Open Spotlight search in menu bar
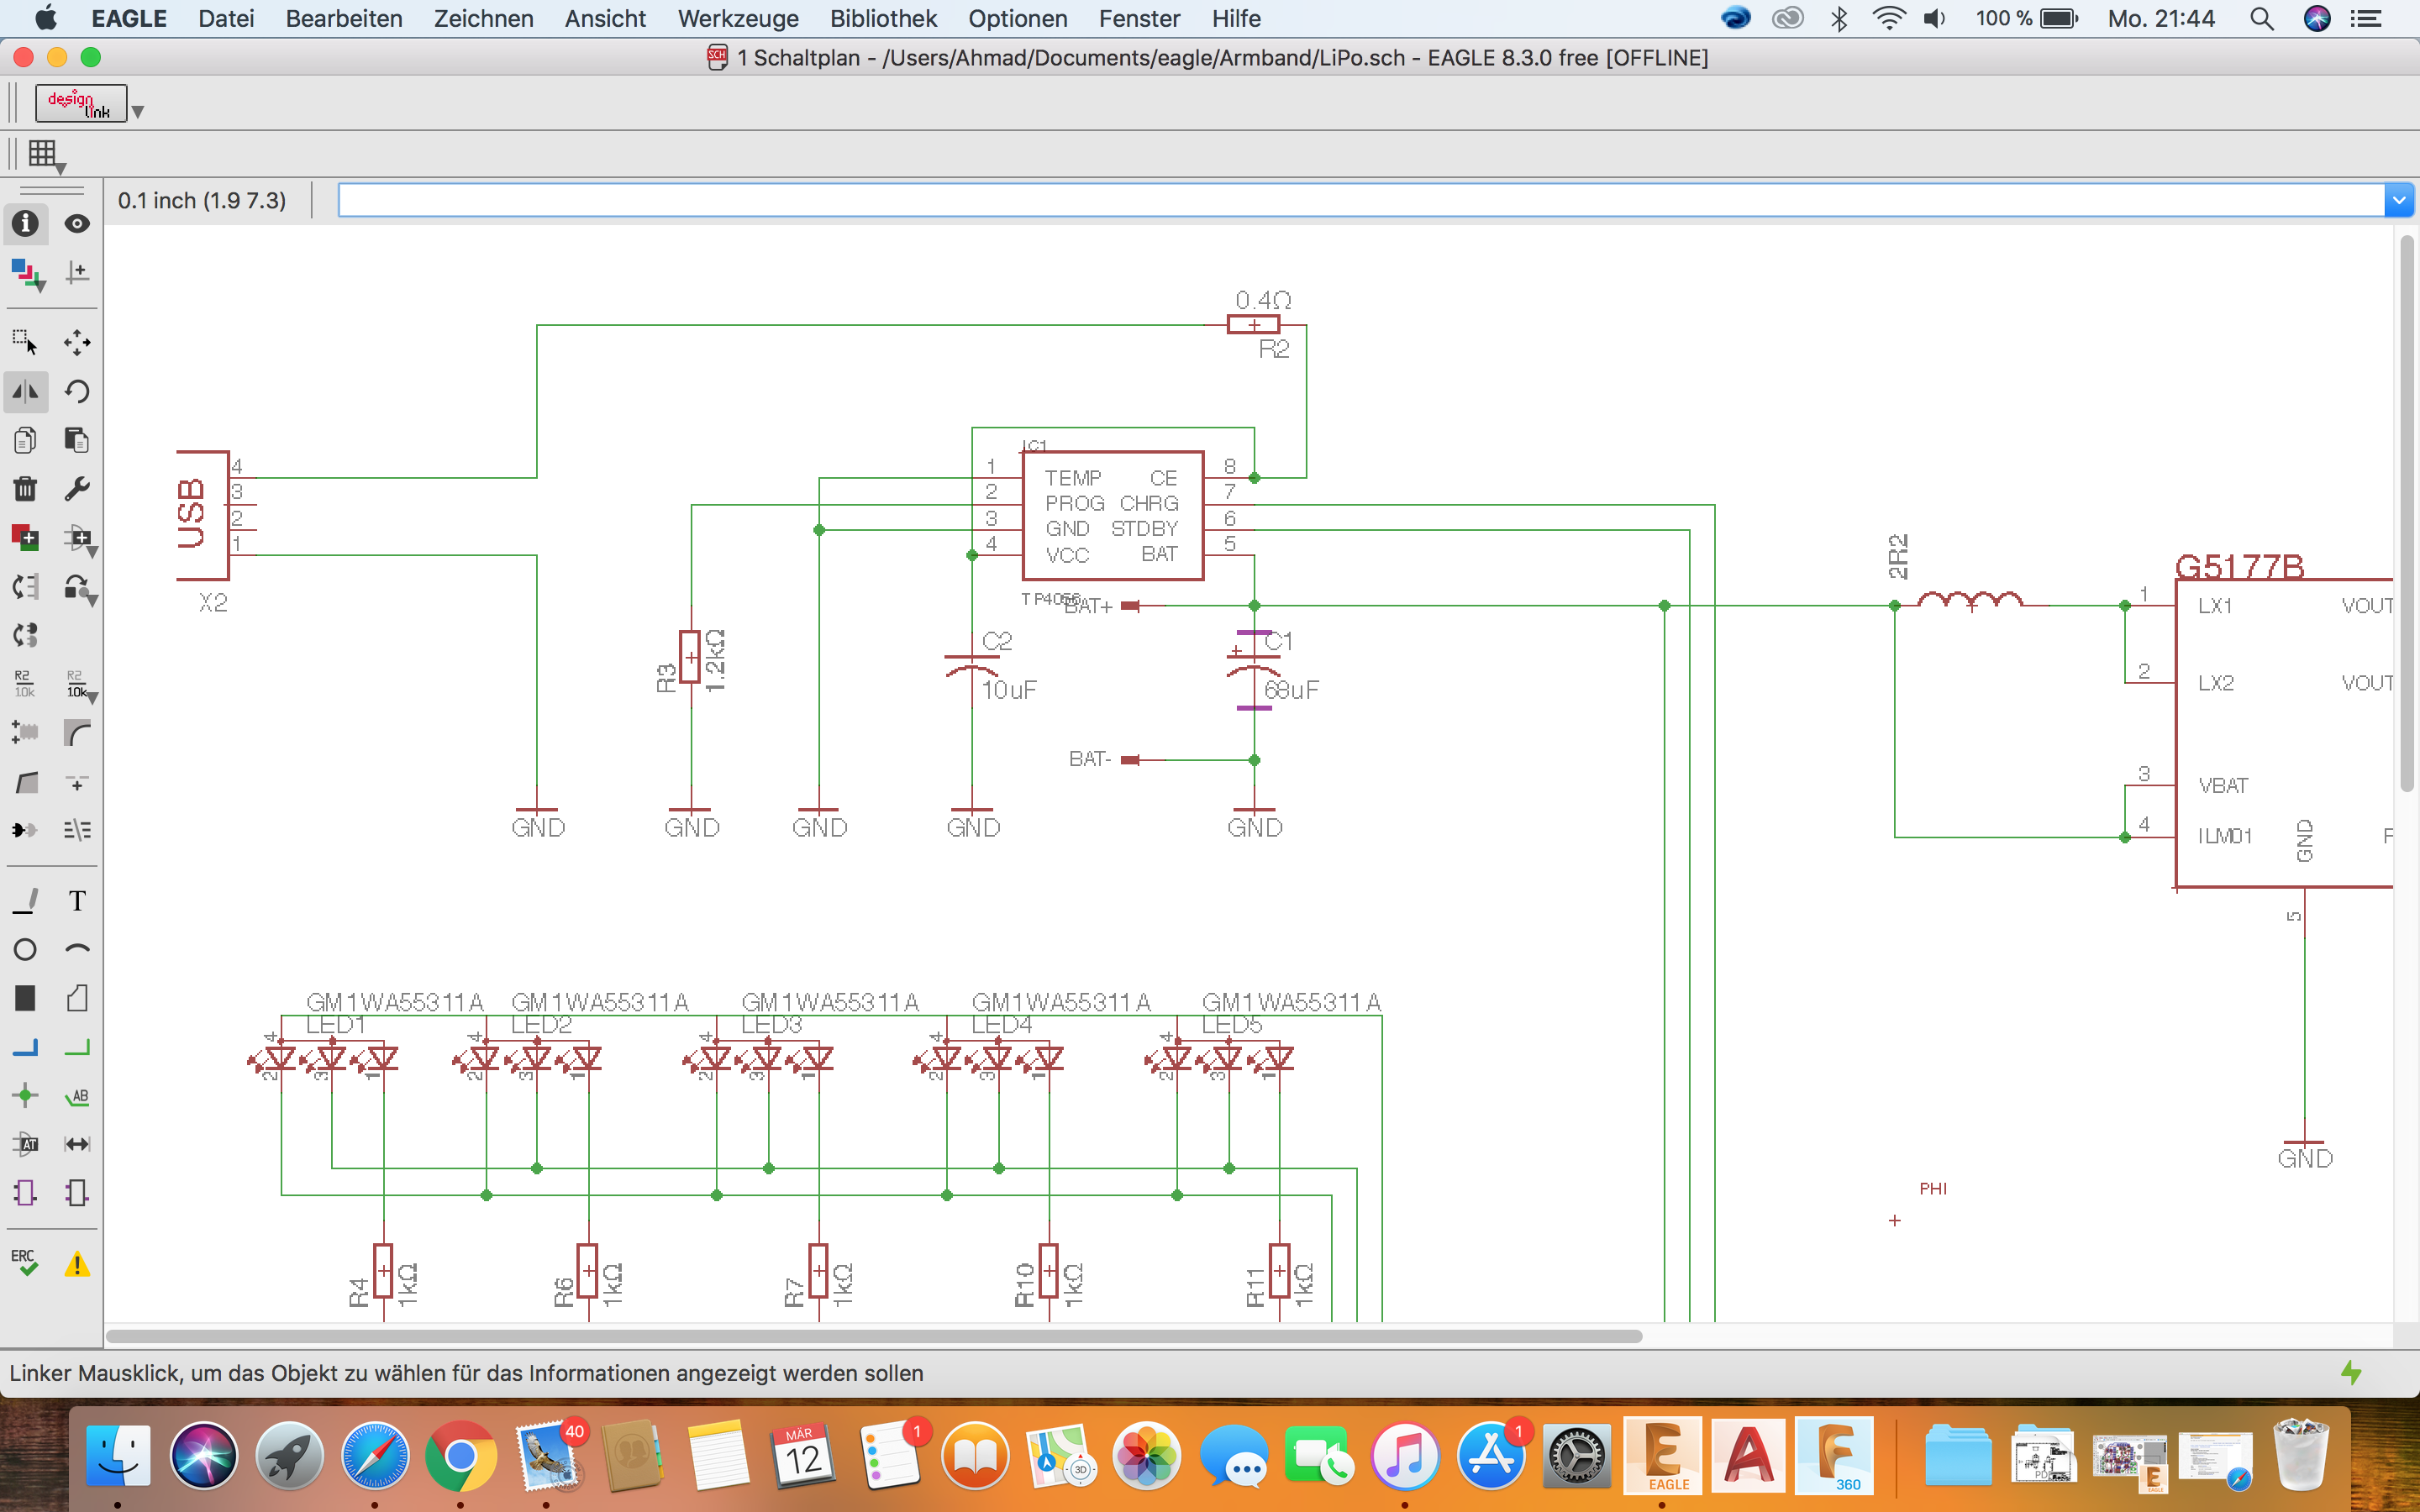Viewport: 2420px width, 1512px height. (2262, 19)
